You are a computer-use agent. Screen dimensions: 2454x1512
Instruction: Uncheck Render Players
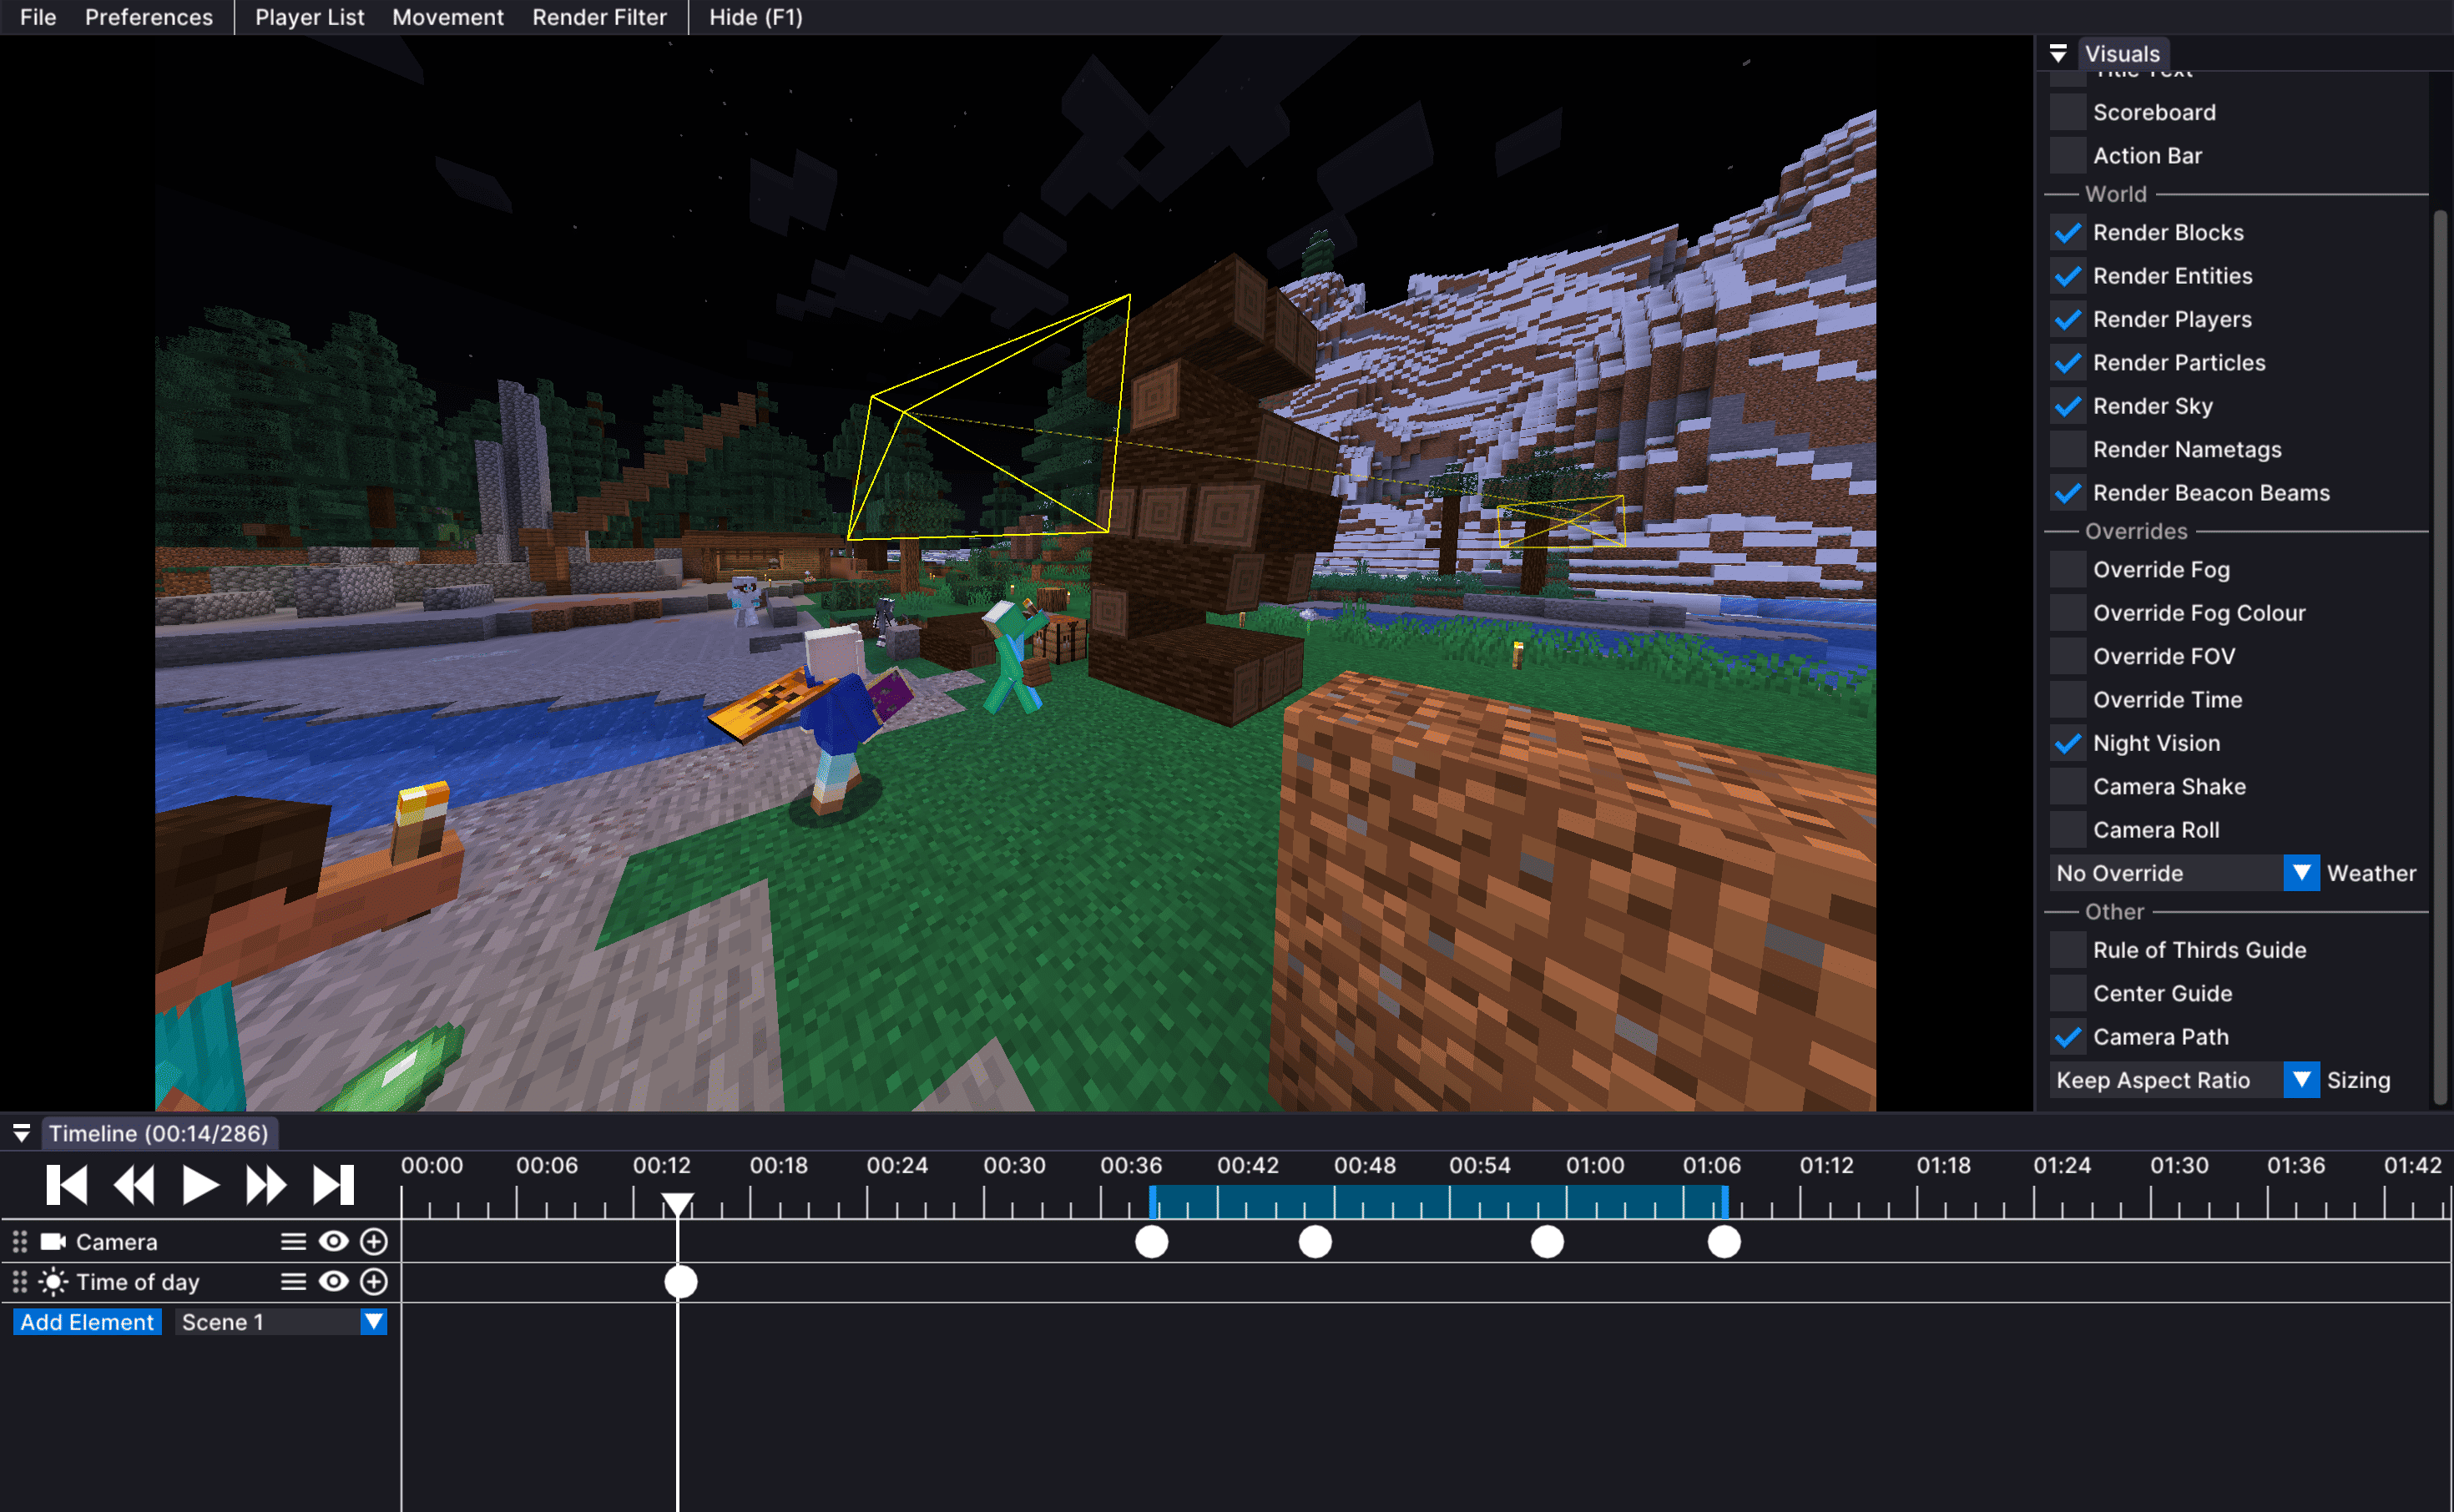(2067, 320)
